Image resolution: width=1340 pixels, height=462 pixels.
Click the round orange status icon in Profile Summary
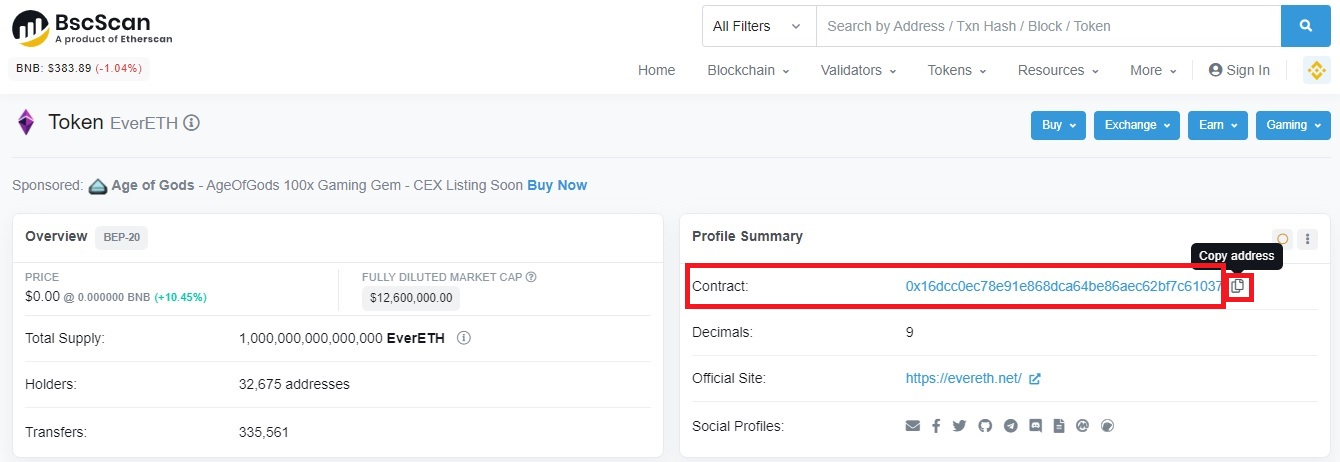(x=1282, y=239)
